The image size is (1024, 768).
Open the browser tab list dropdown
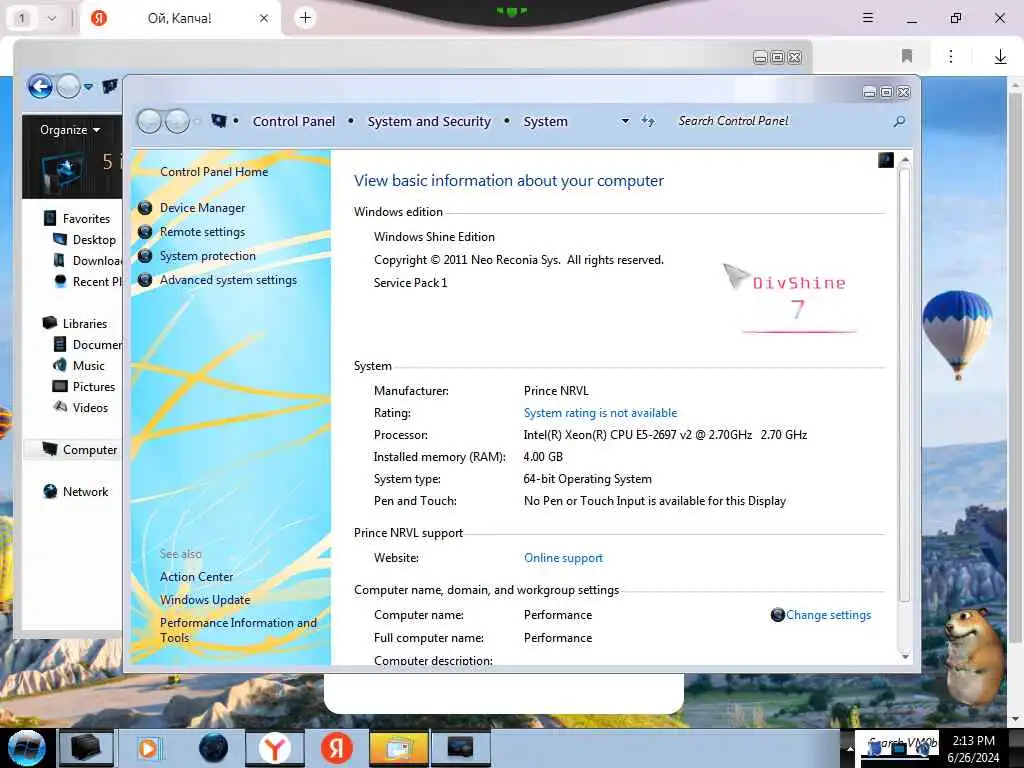52,18
